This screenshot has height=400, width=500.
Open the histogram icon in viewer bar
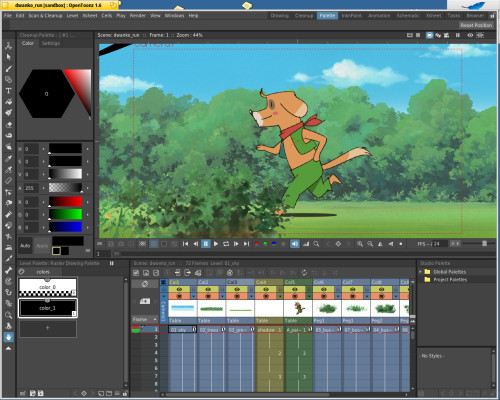(306, 244)
